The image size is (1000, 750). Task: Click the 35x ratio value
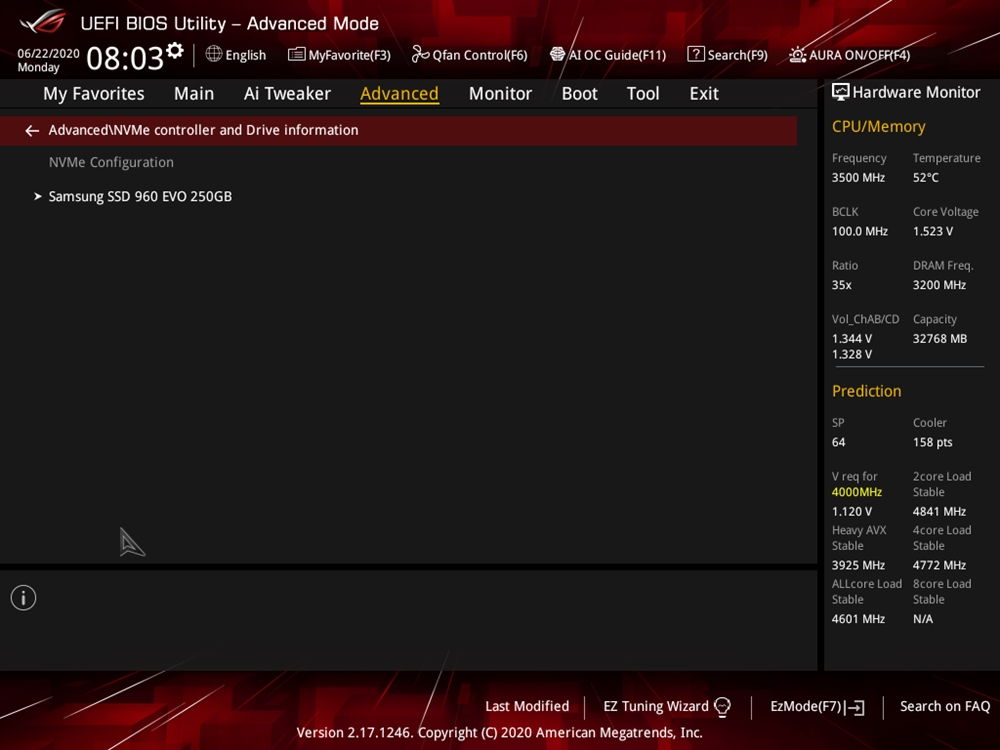coord(841,285)
